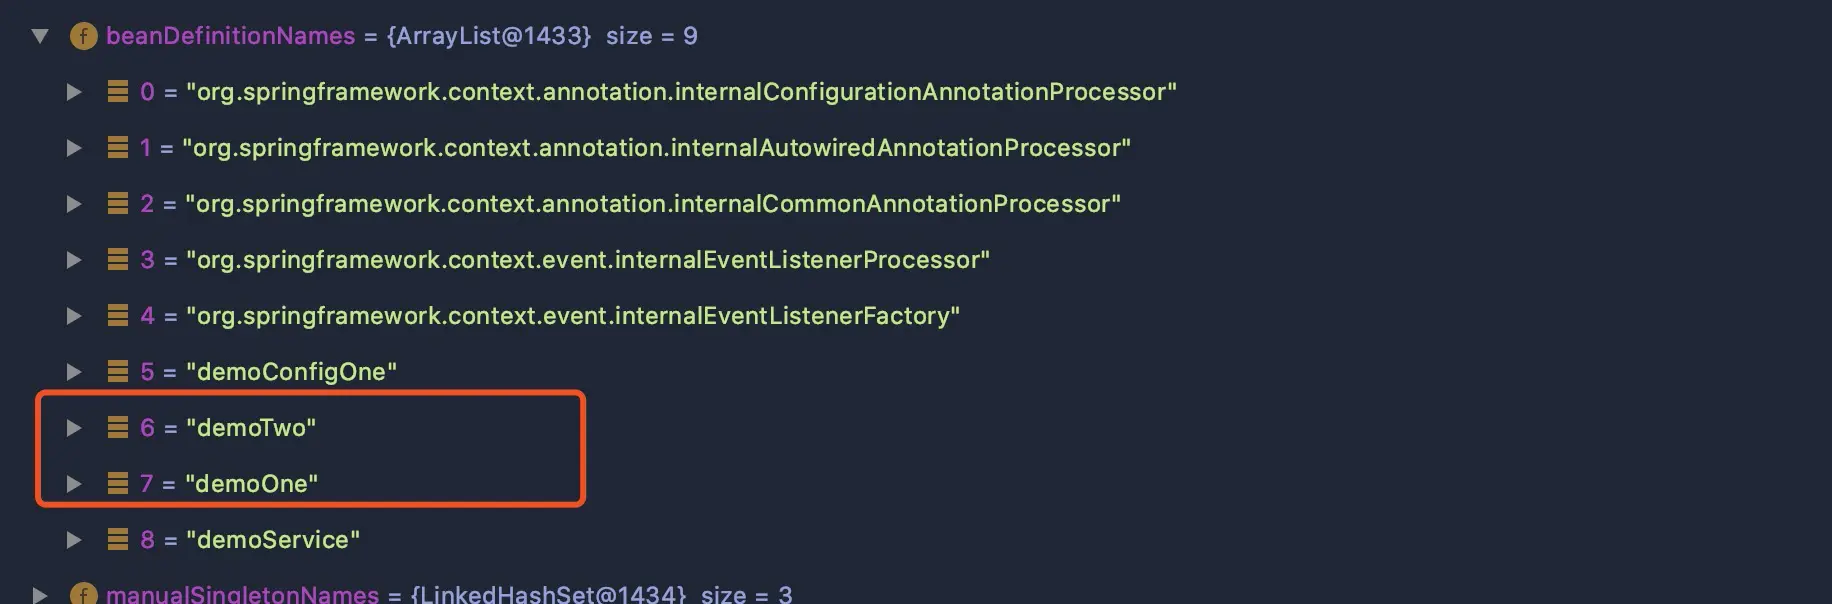Click the list element icon for index 0
The height and width of the screenshot is (604, 1832).
pos(118,92)
